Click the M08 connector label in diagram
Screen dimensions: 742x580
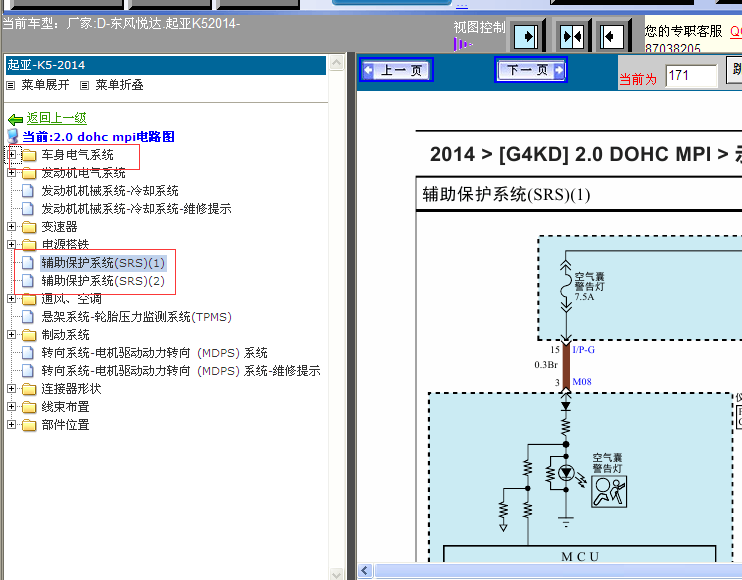click(x=582, y=381)
